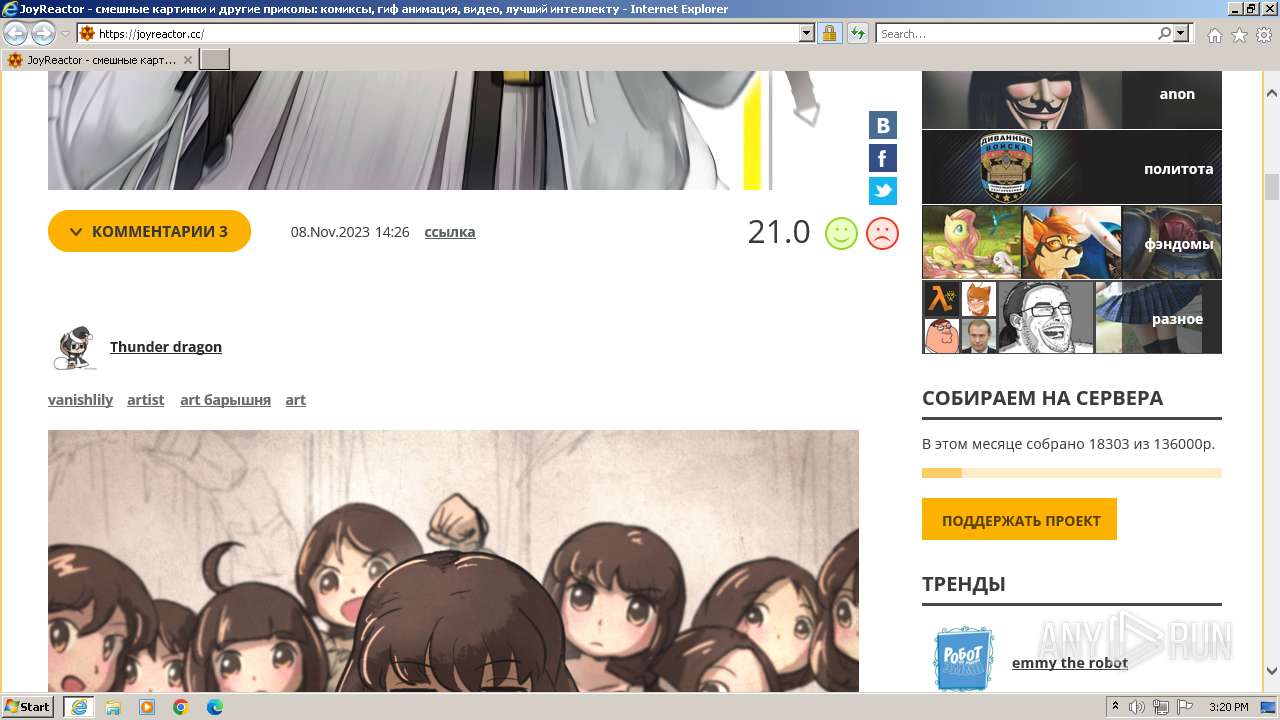Launch Chrome from taskbar
The image size is (1280, 720).
181,707
